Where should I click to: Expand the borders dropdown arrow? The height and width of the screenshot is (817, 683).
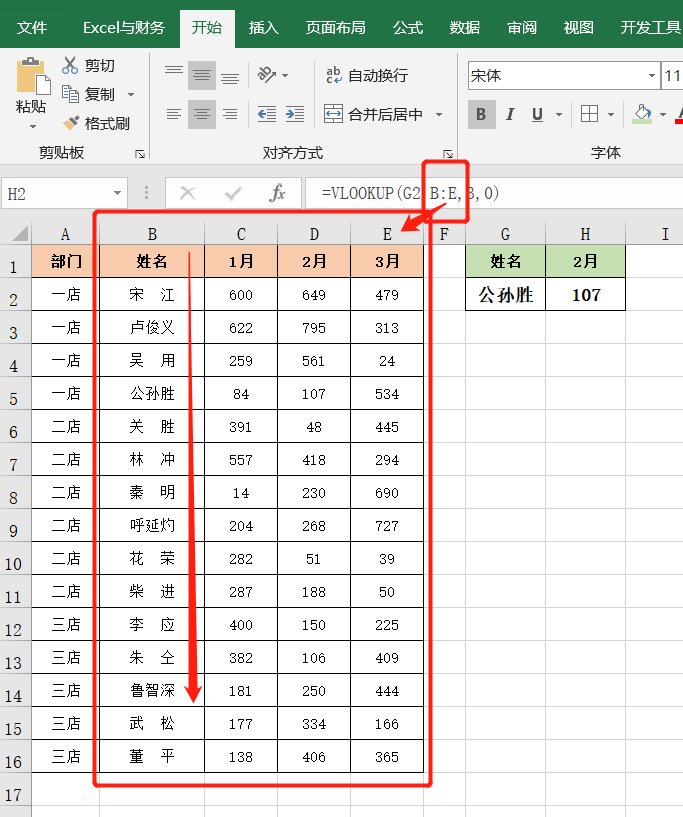pos(611,114)
